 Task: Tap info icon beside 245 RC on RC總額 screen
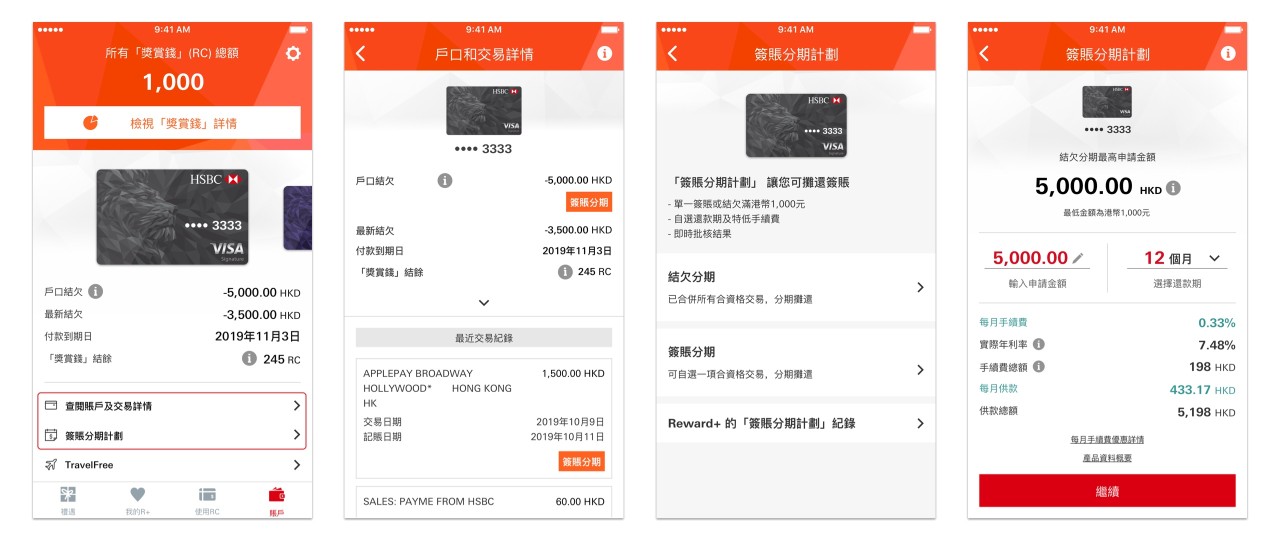click(x=249, y=358)
